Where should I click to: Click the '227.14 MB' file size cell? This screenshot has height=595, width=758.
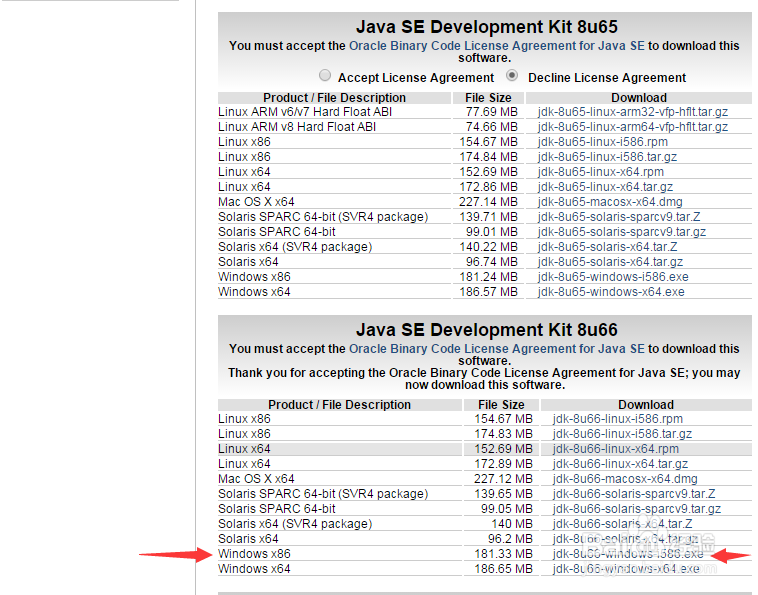[x=488, y=202]
